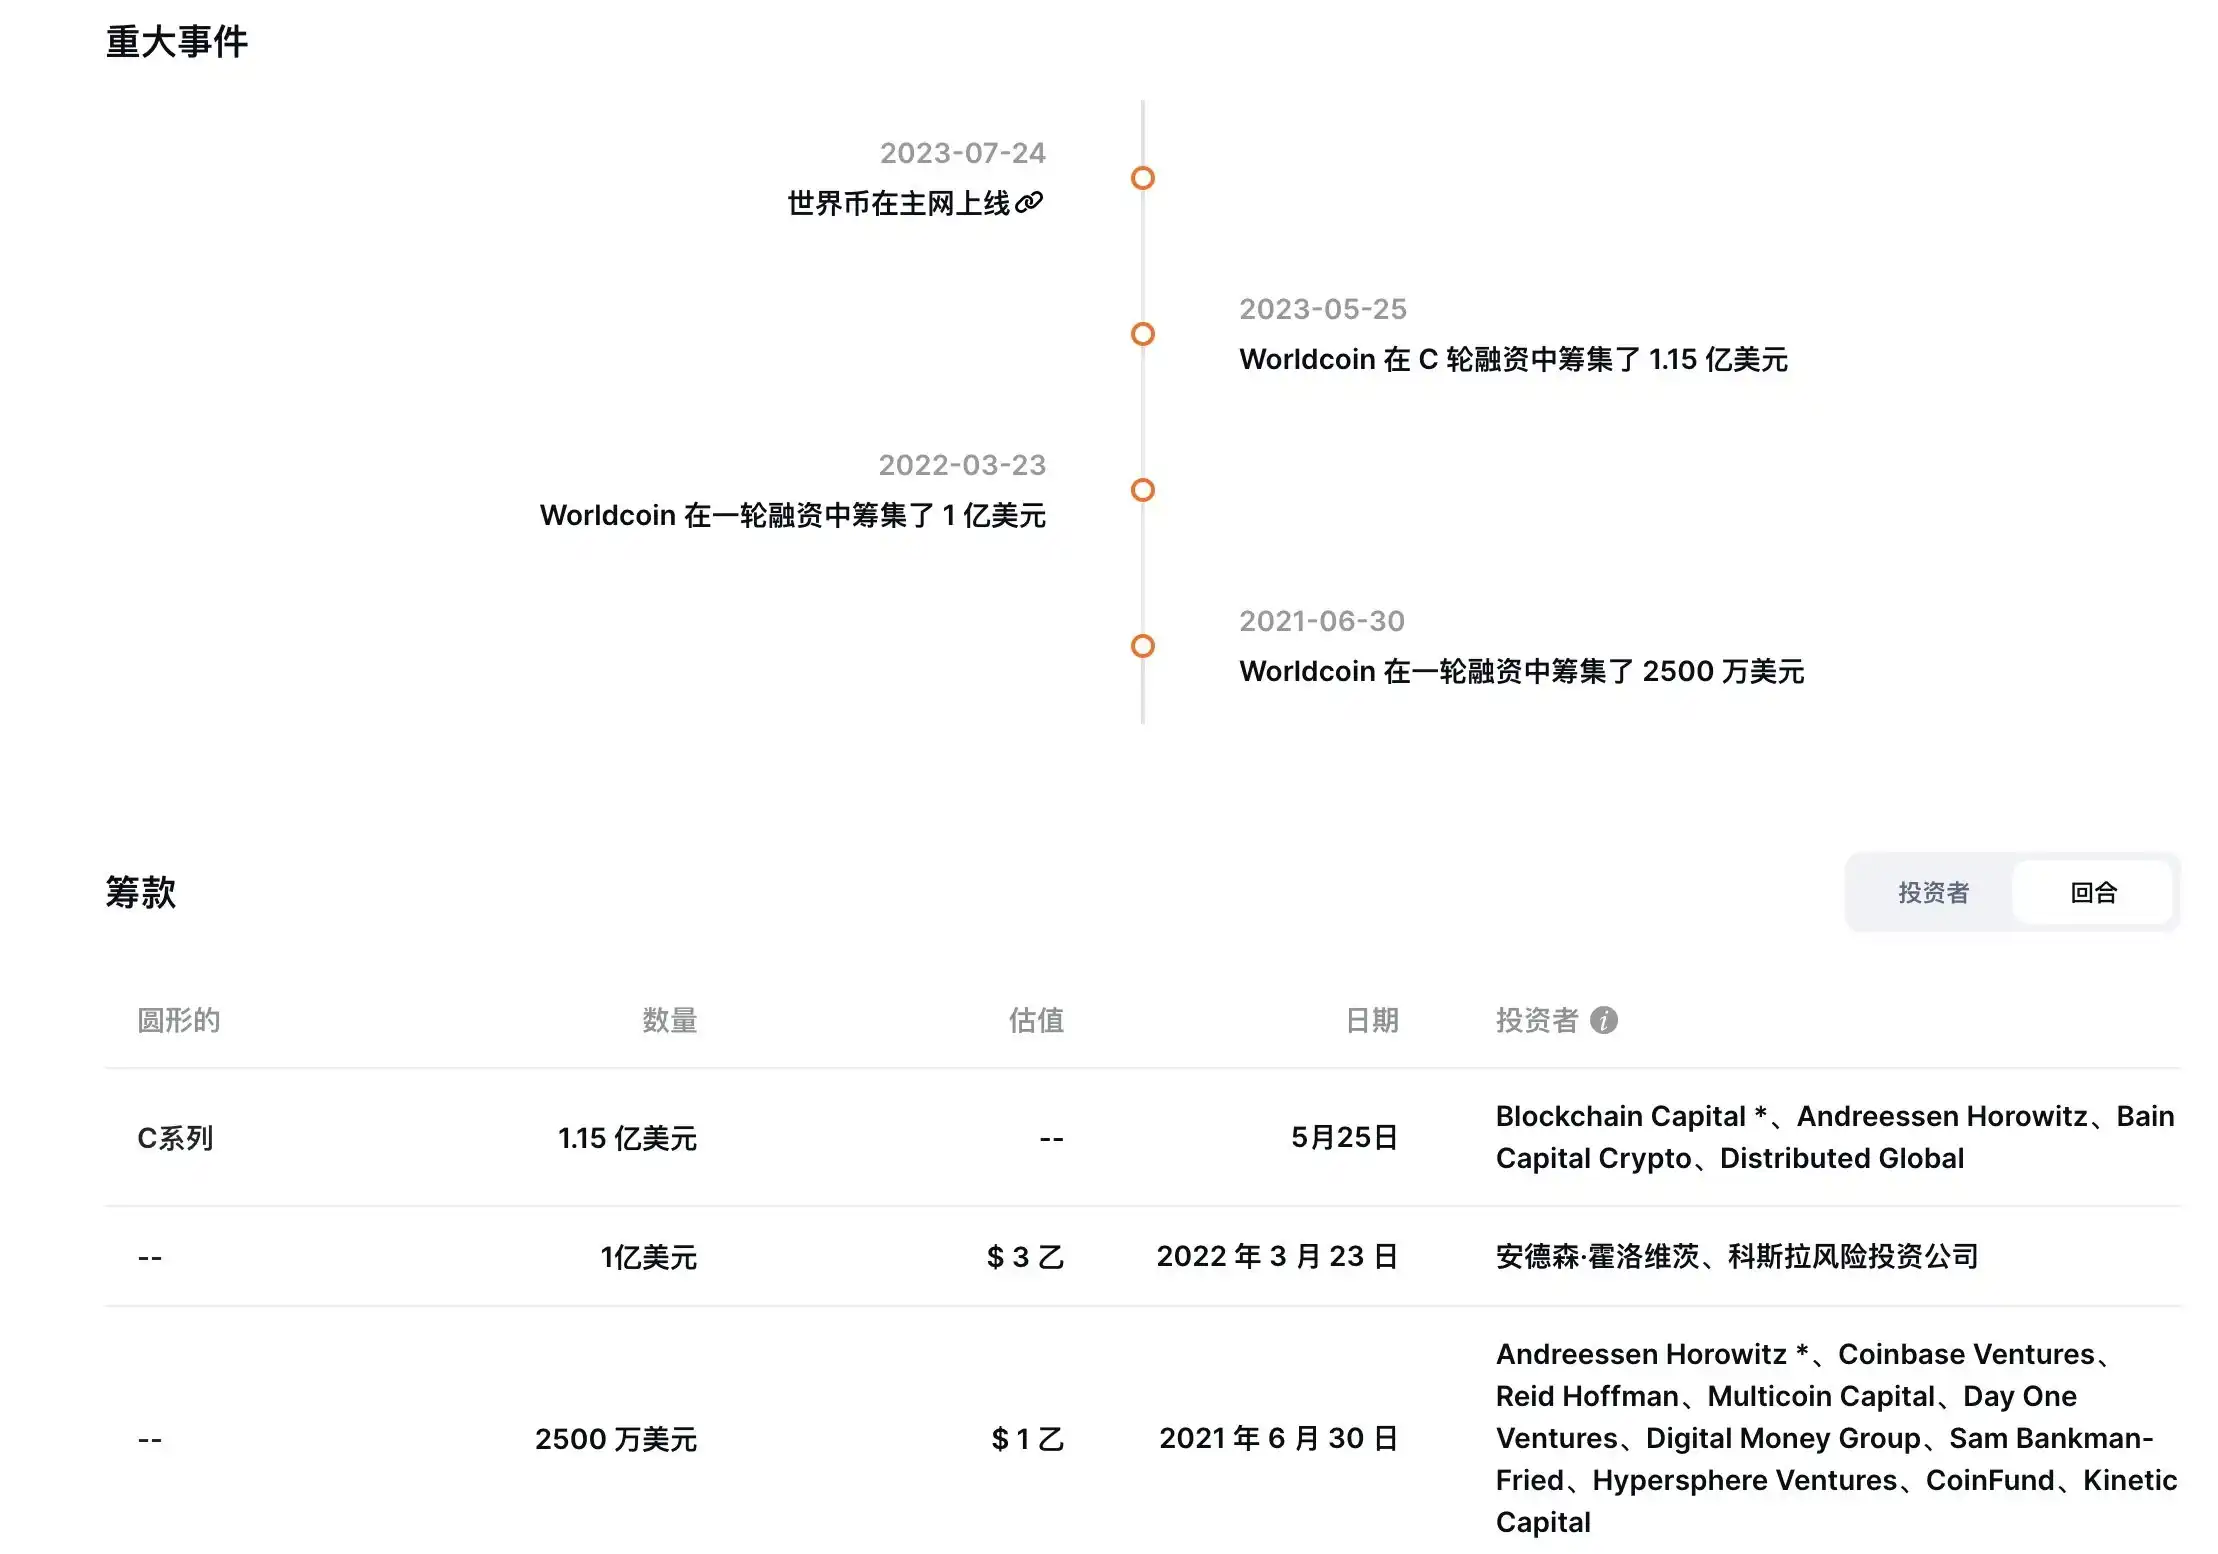Click event text about raising 2500 万美元
This screenshot has width=2218, height=1554.
tap(1521, 671)
